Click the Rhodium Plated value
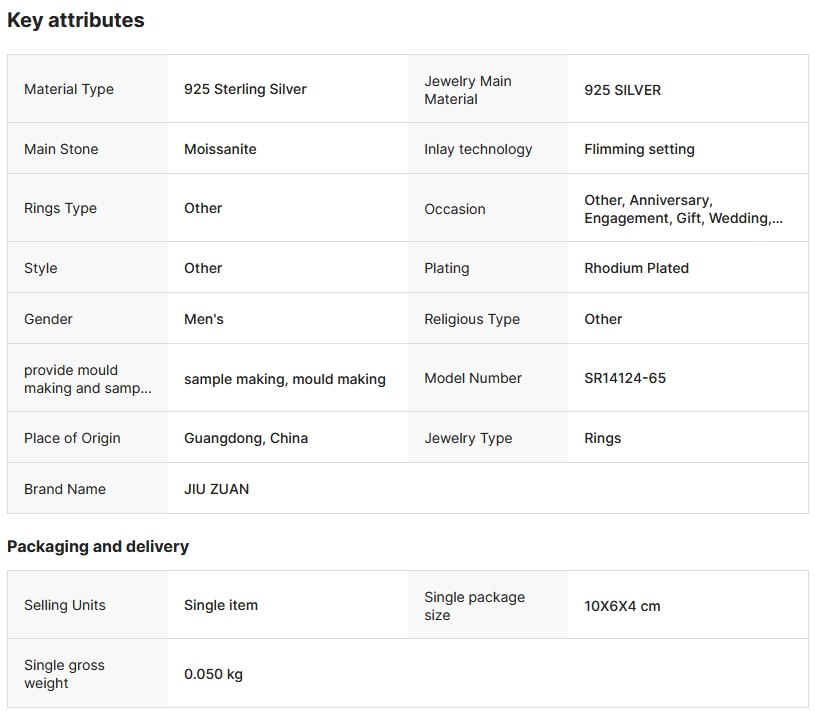Viewport: 815px width, 711px height. 636,268
